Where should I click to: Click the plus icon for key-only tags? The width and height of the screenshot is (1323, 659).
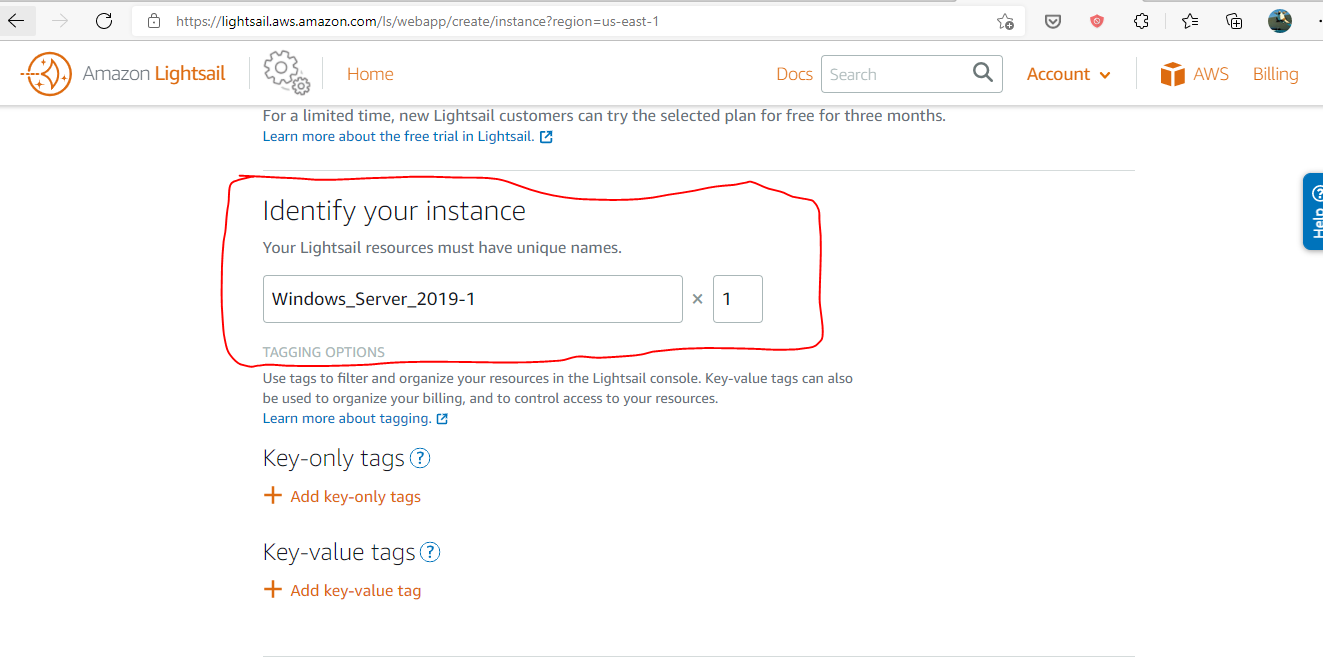pyautogui.click(x=272, y=495)
